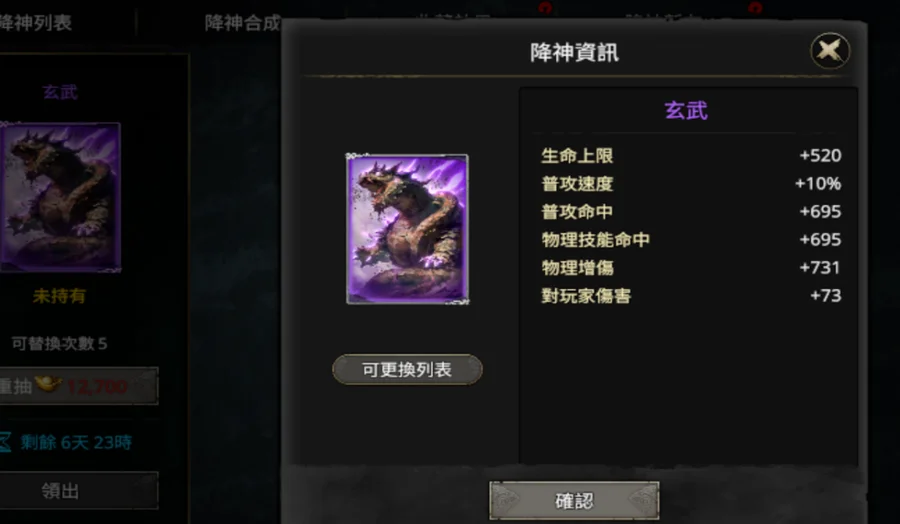Select the 物理技能命中 +695 stat row
This screenshot has height=524, width=900.
point(691,240)
